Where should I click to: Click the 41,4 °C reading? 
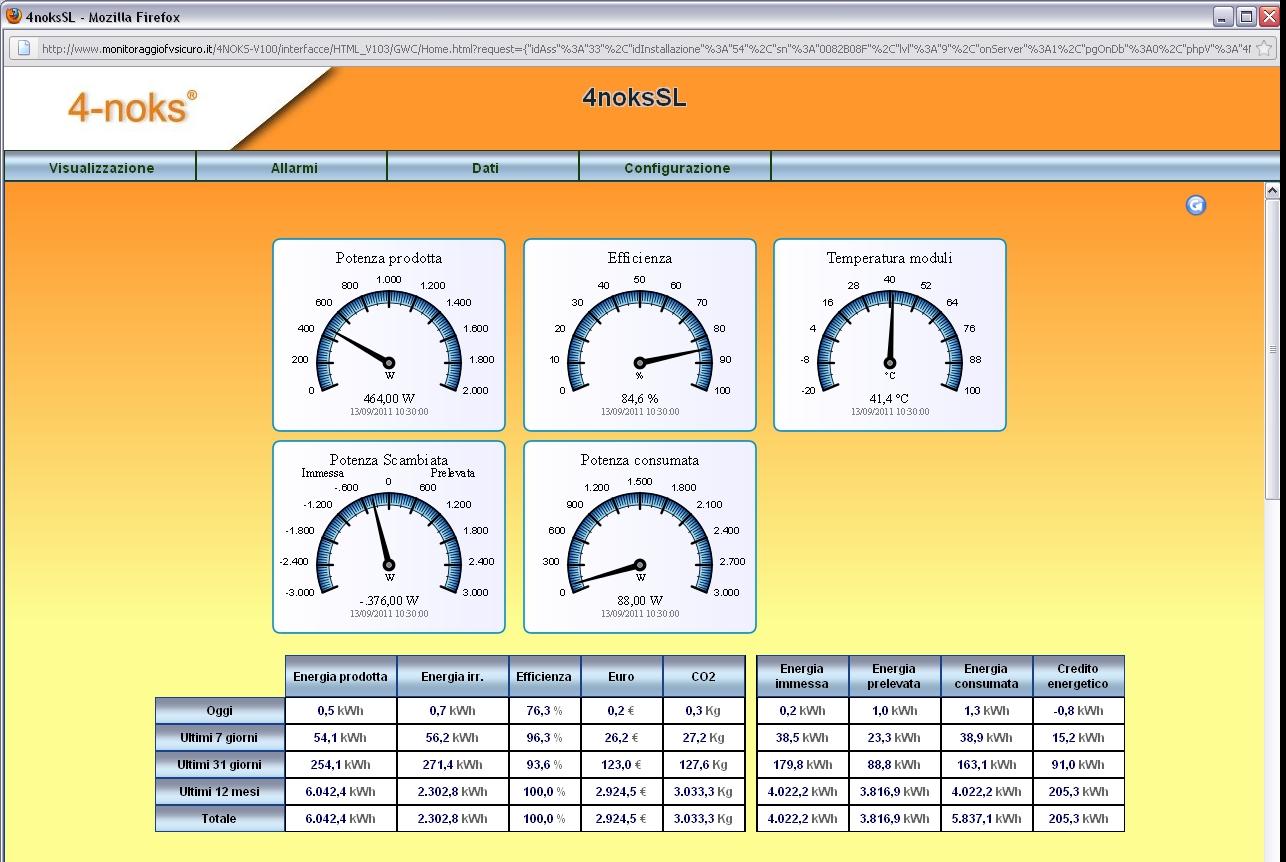pyautogui.click(x=890, y=398)
